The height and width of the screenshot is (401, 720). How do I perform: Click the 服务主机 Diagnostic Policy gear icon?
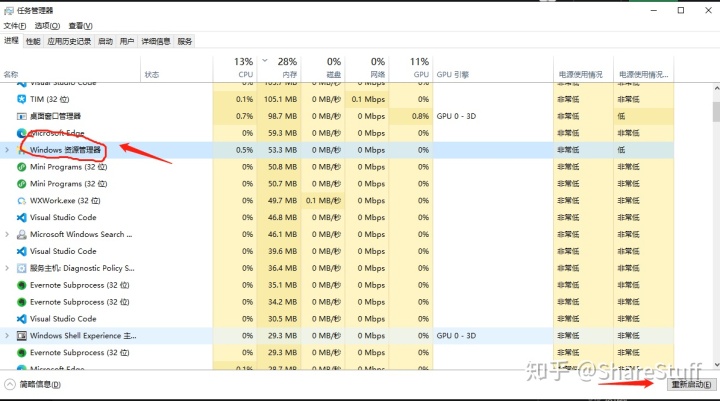tap(22, 268)
